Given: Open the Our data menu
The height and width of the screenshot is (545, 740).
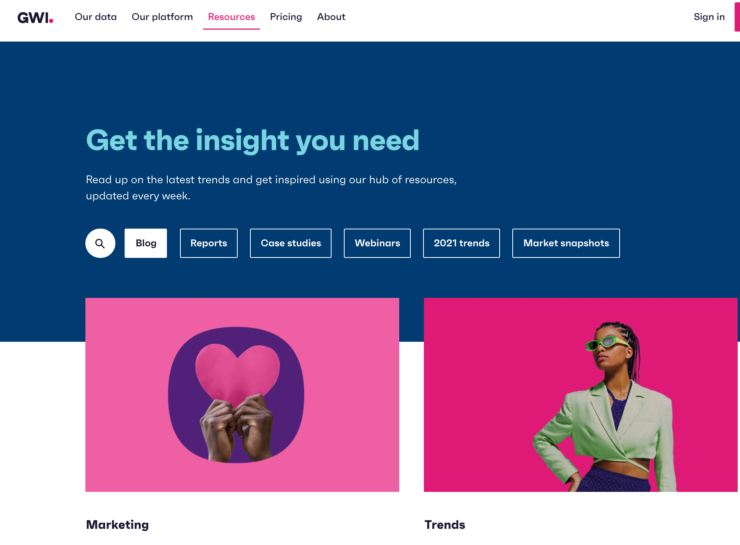Looking at the screenshot, I should click(96, 17).
